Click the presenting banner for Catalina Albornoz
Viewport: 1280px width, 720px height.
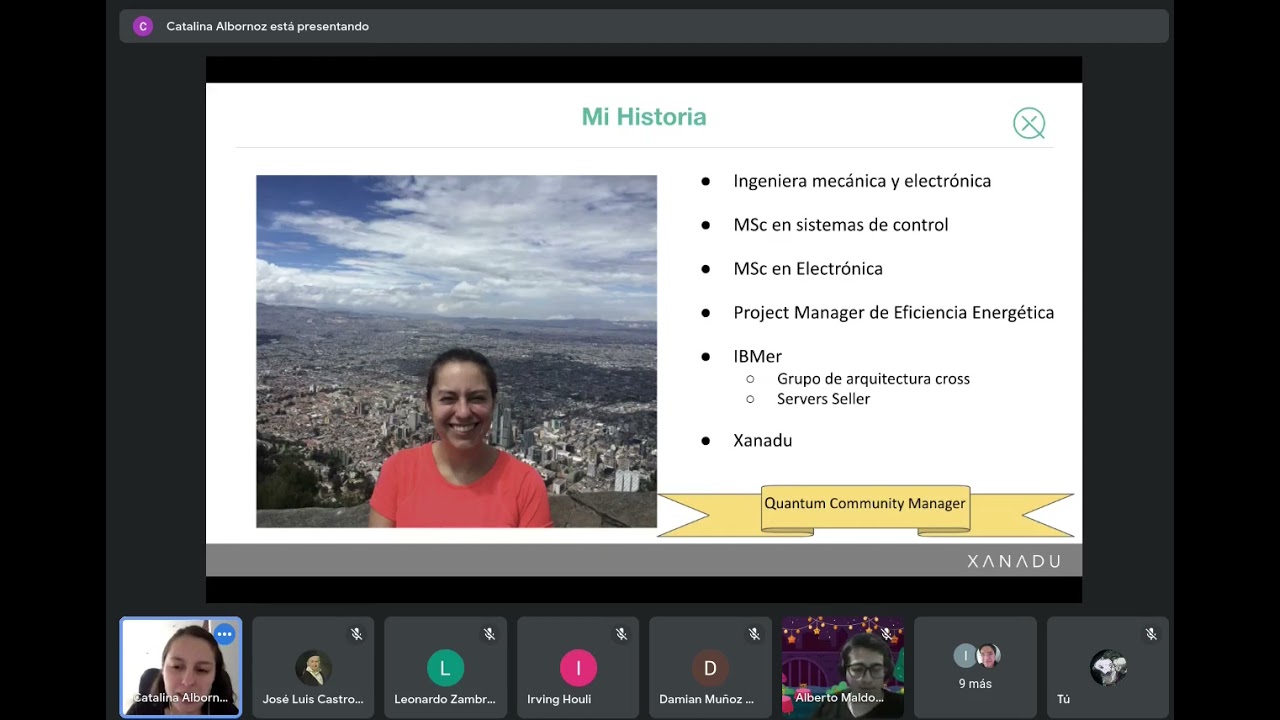coord(644,26)
